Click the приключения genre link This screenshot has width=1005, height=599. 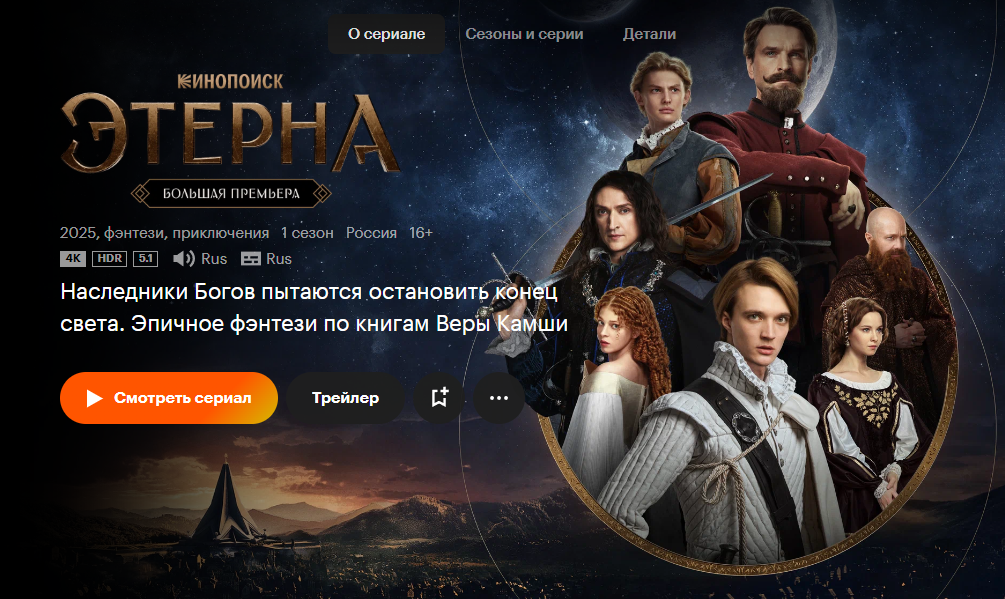click(220, 233)
